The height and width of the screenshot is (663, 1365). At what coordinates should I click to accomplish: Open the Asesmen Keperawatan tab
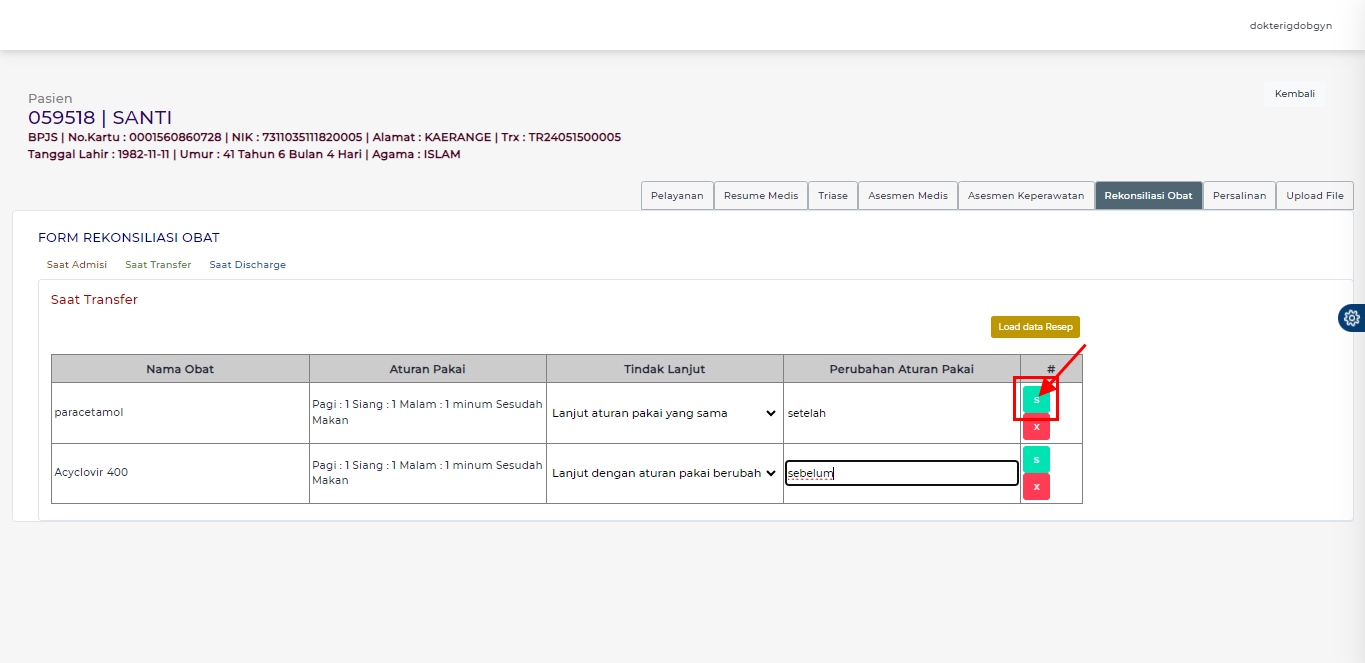click(x=1025, y=196)
